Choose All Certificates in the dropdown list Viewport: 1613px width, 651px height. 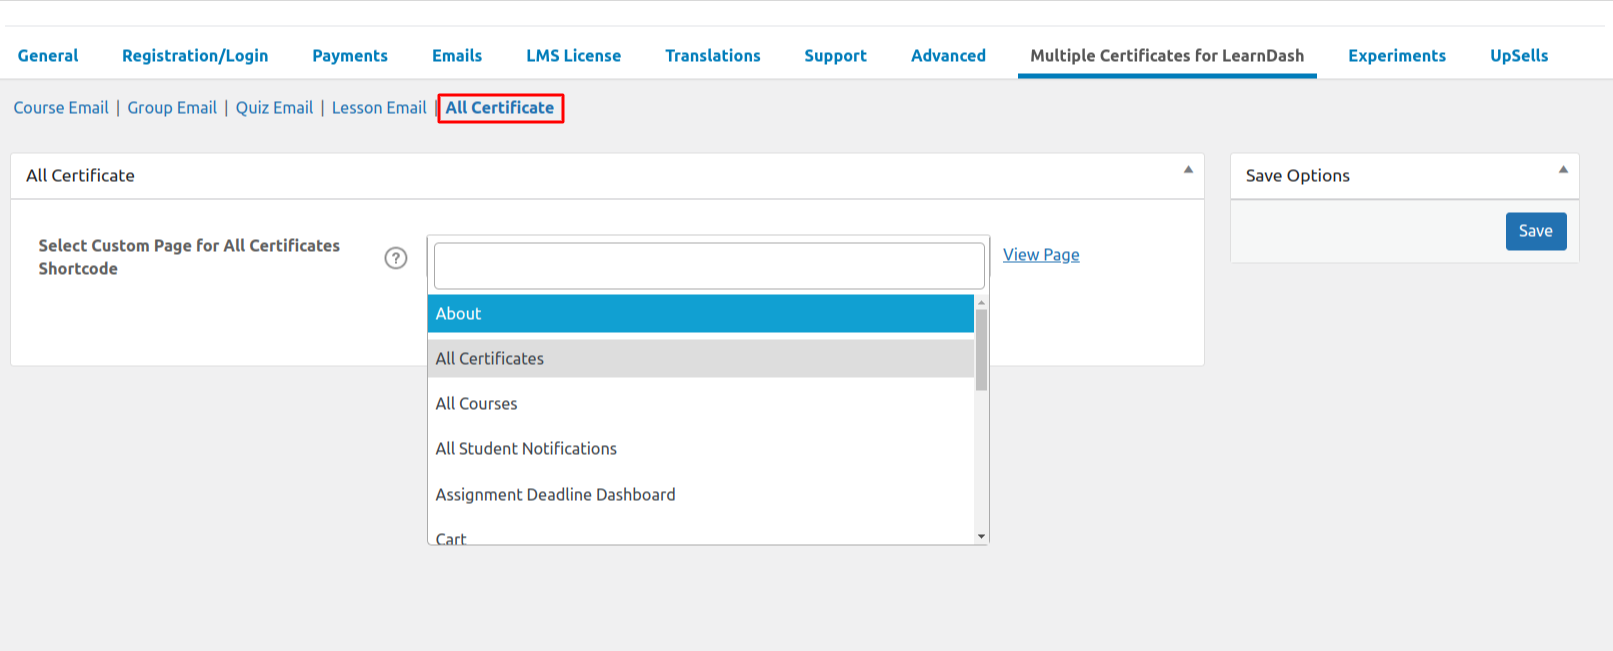(700, 358)
